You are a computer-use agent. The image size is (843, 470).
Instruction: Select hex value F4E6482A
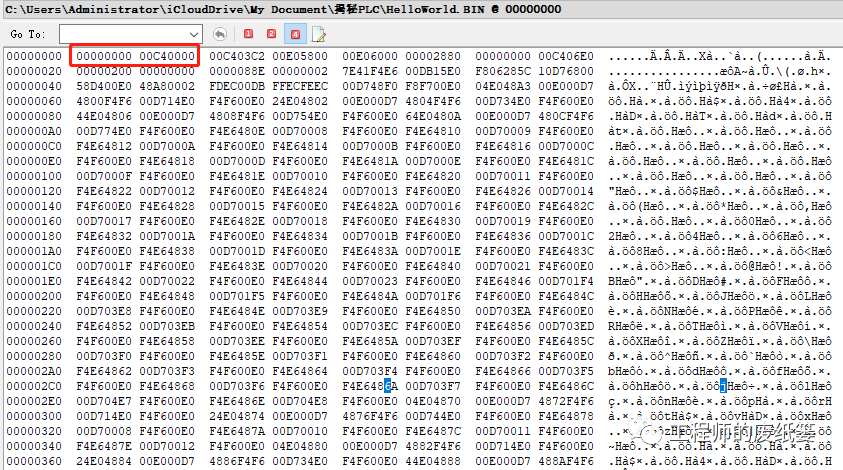[x=370, y=206]
